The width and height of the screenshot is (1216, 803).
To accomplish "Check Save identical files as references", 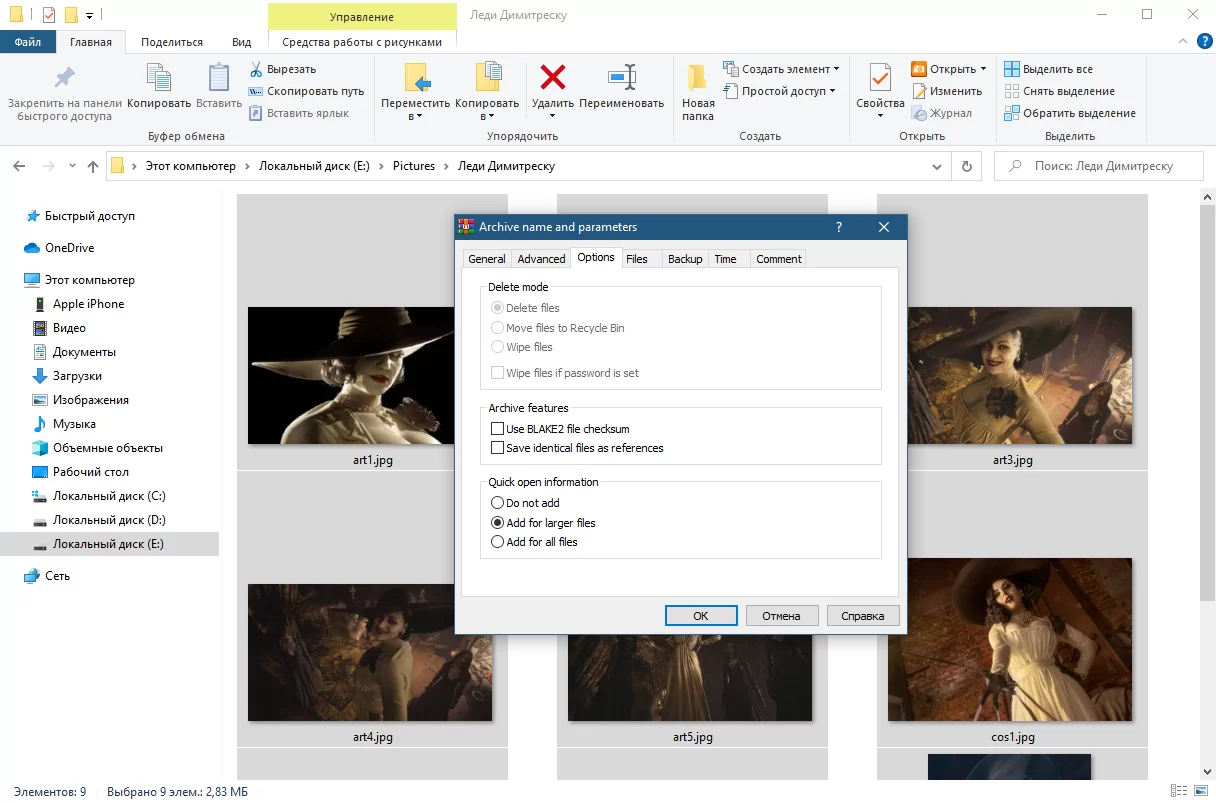I will (498, 448).
